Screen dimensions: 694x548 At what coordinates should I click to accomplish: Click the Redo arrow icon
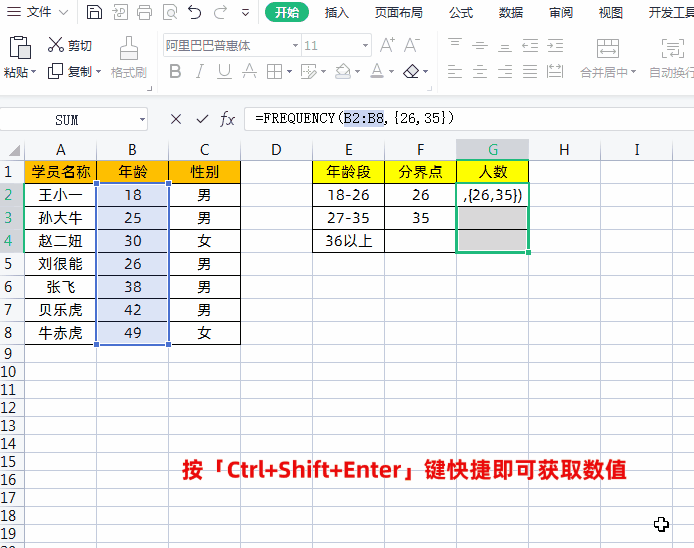(x=220, y=12)
